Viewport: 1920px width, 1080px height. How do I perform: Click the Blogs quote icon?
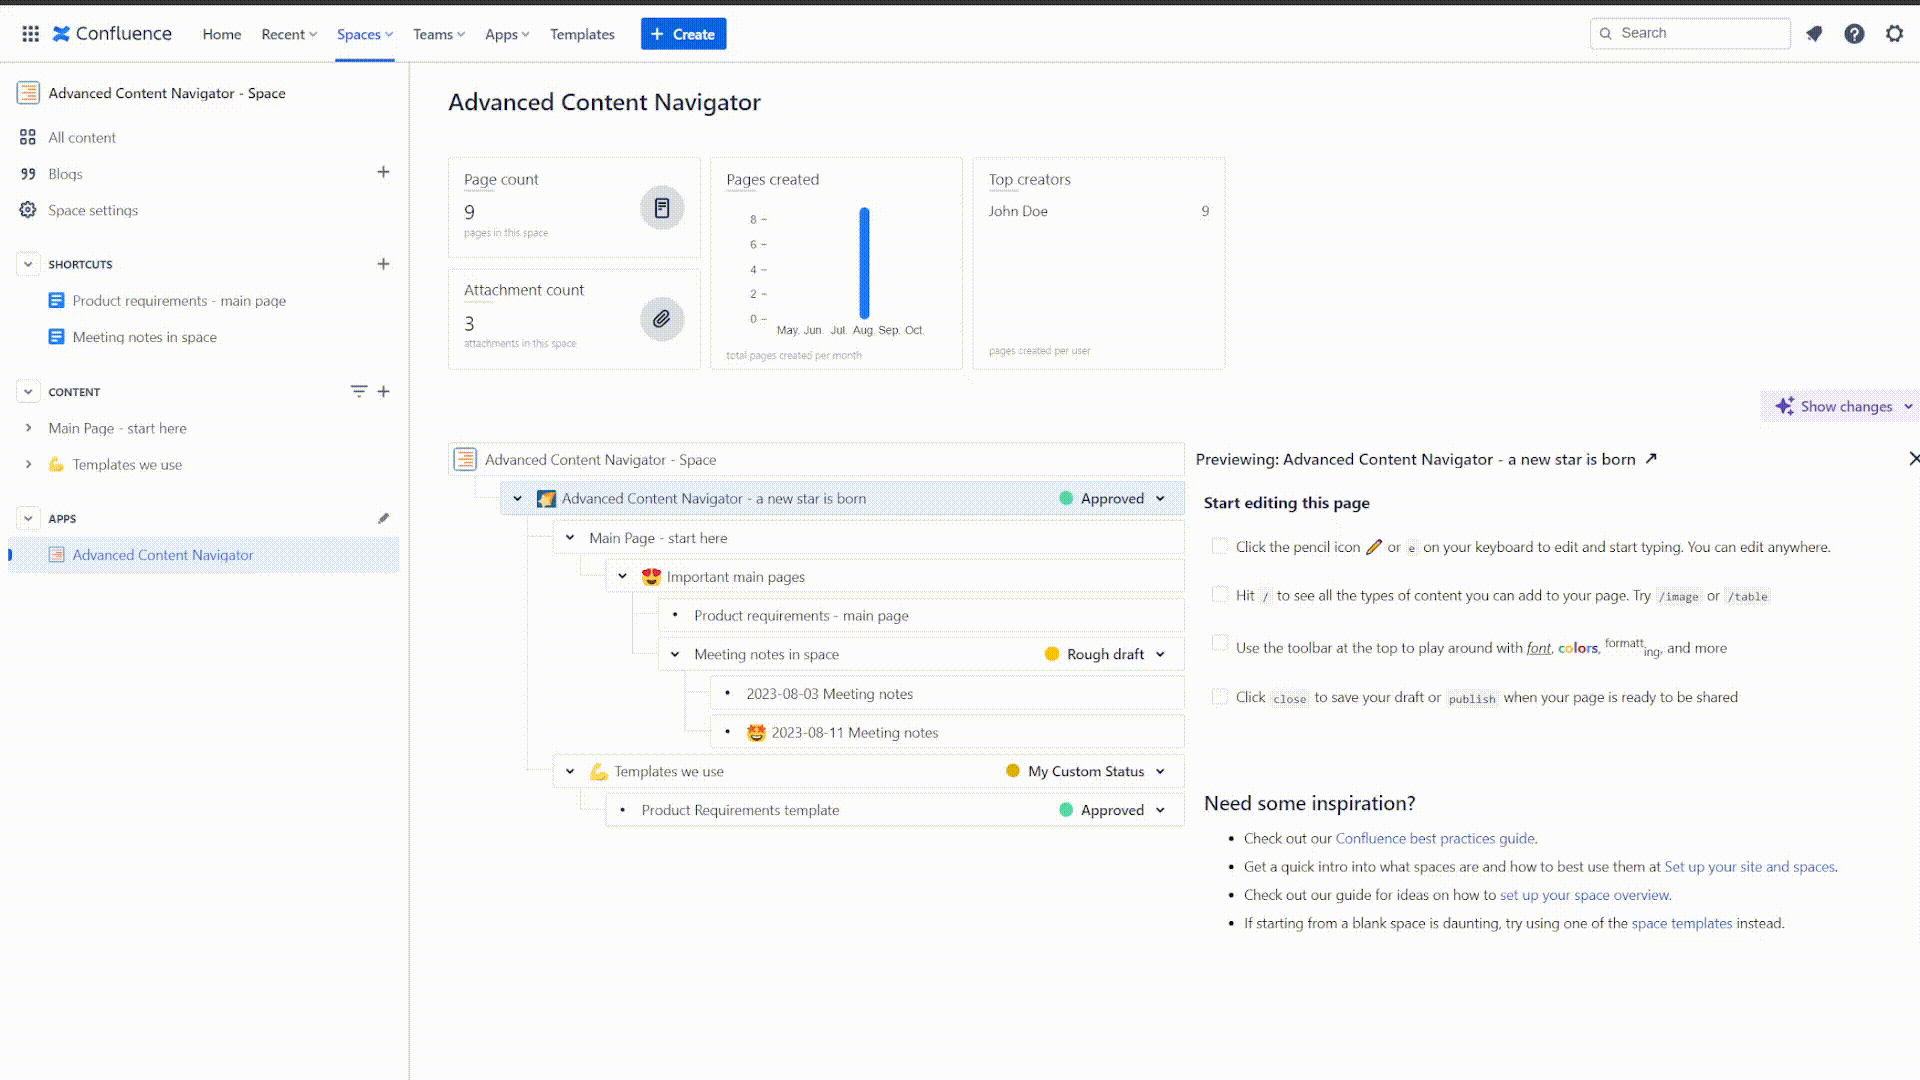point(28,174)
